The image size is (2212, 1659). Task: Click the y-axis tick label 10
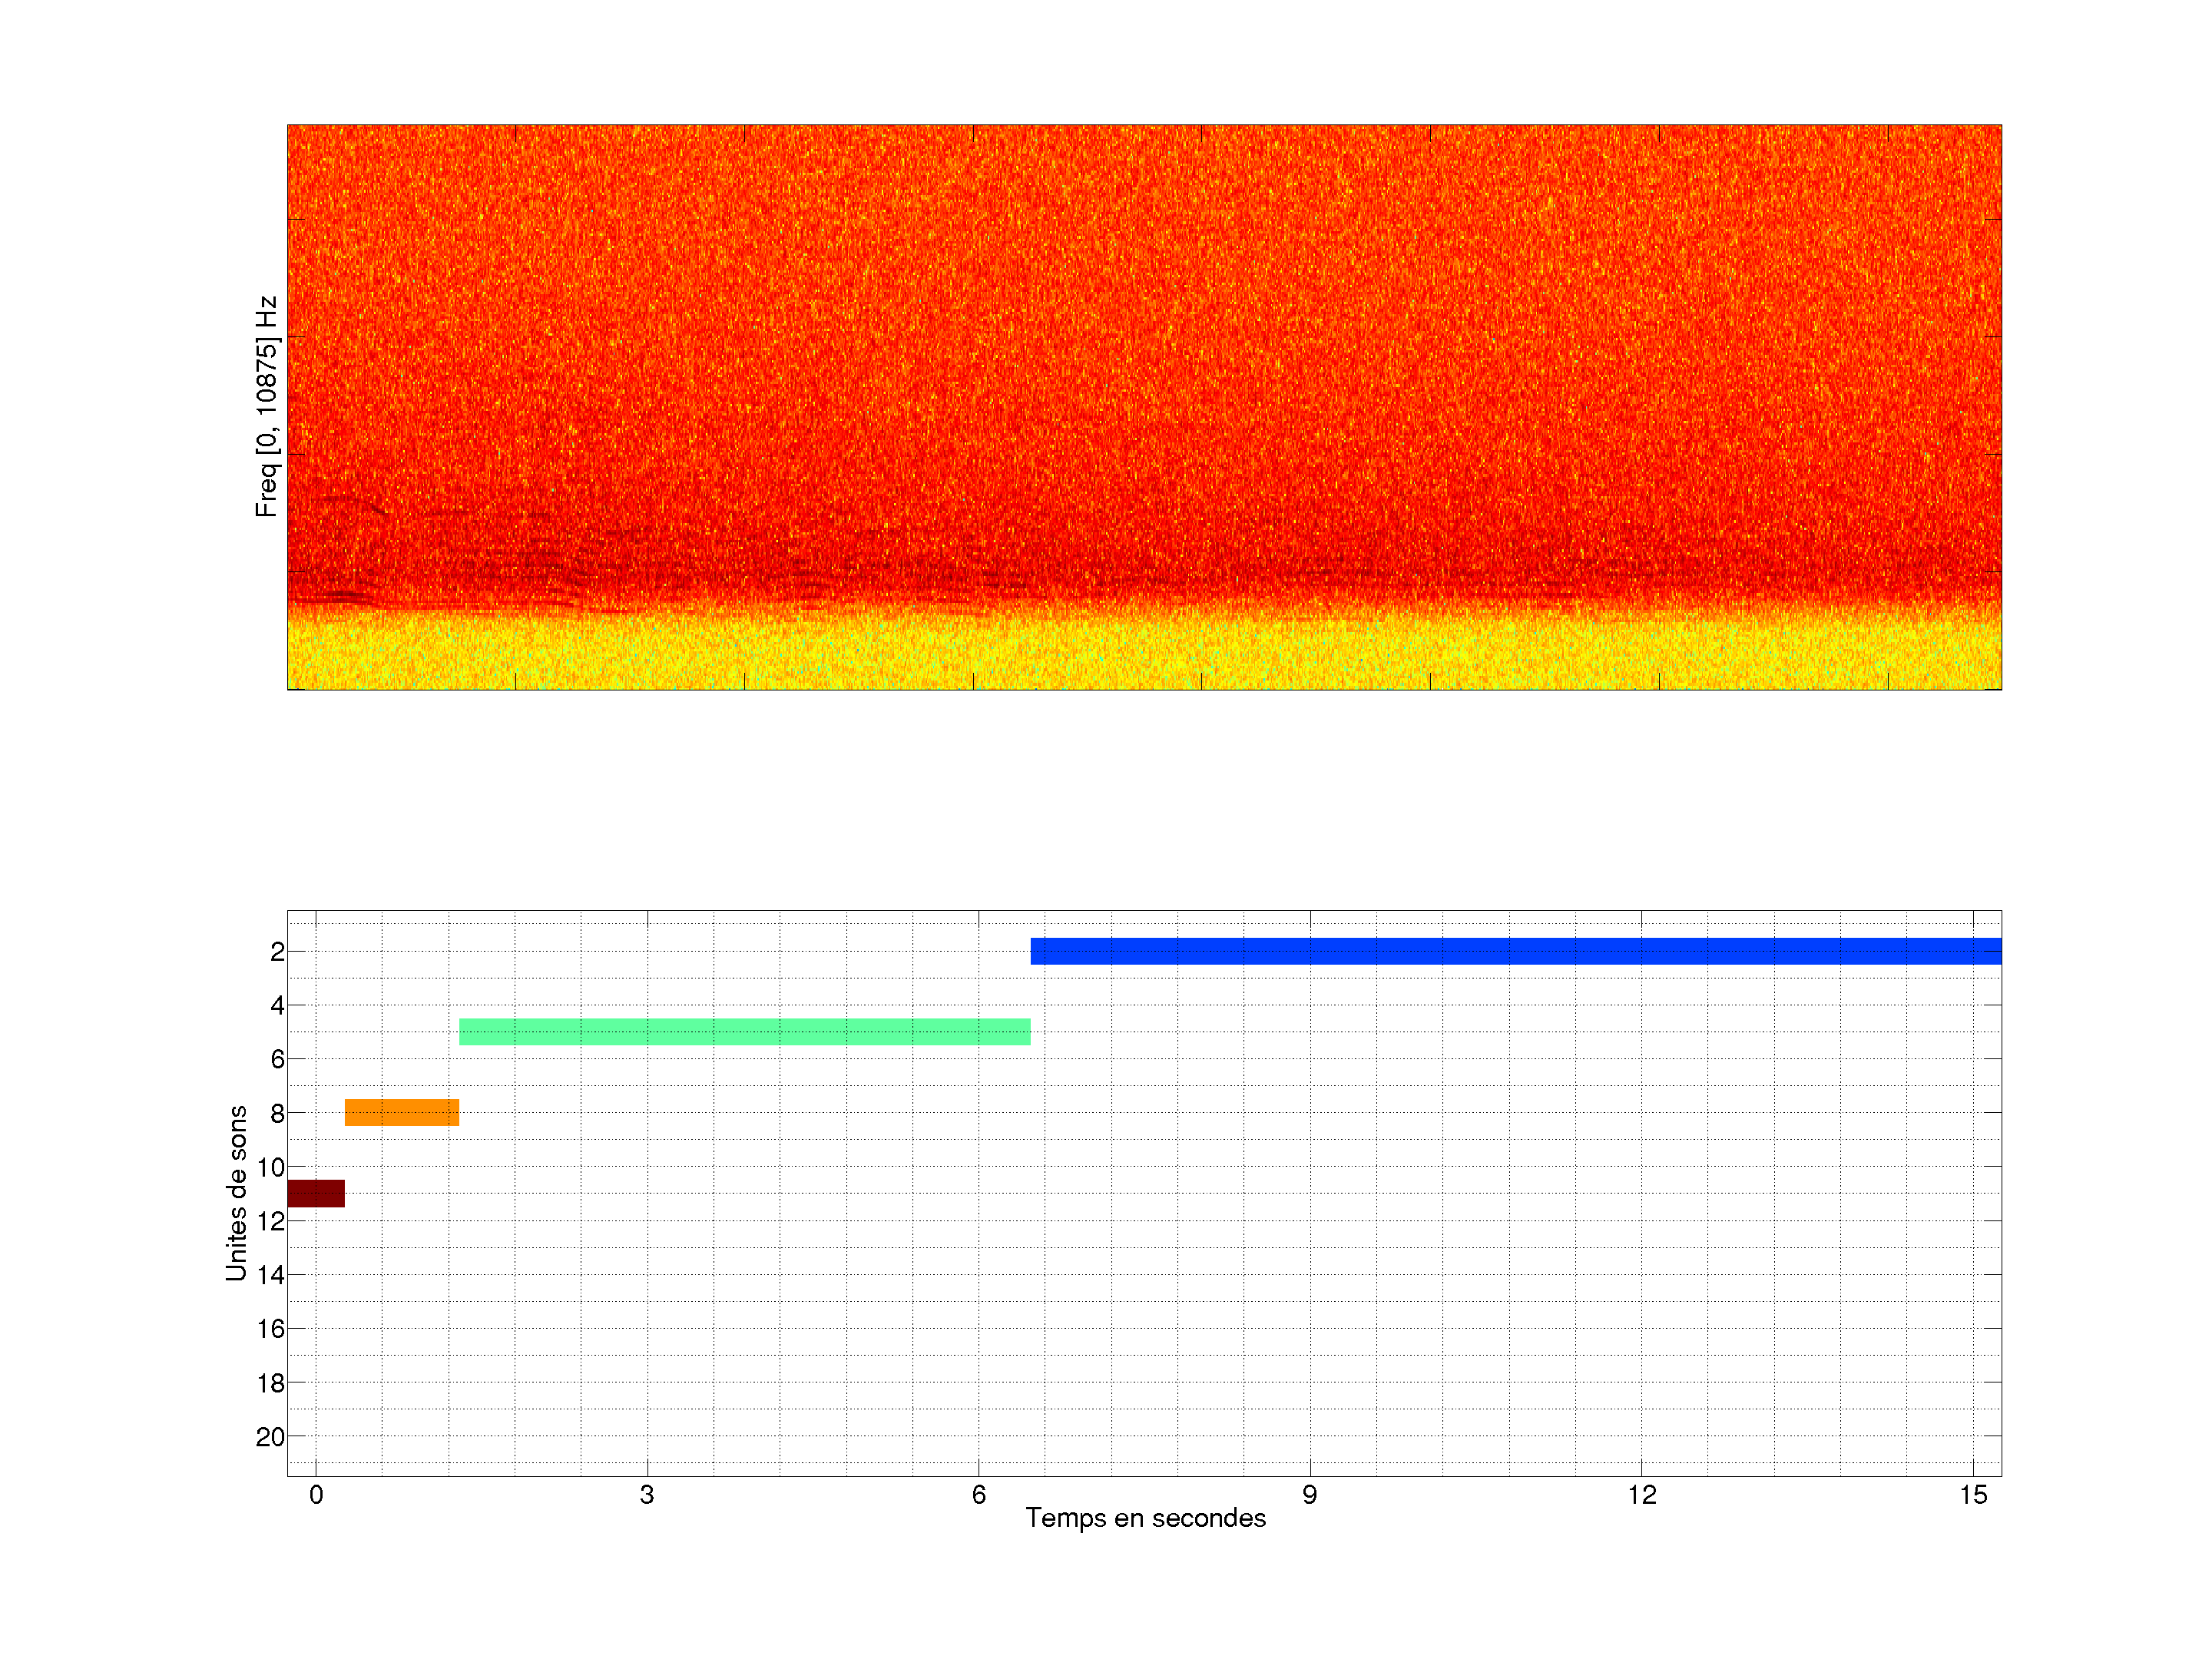tap(270, 1167)
